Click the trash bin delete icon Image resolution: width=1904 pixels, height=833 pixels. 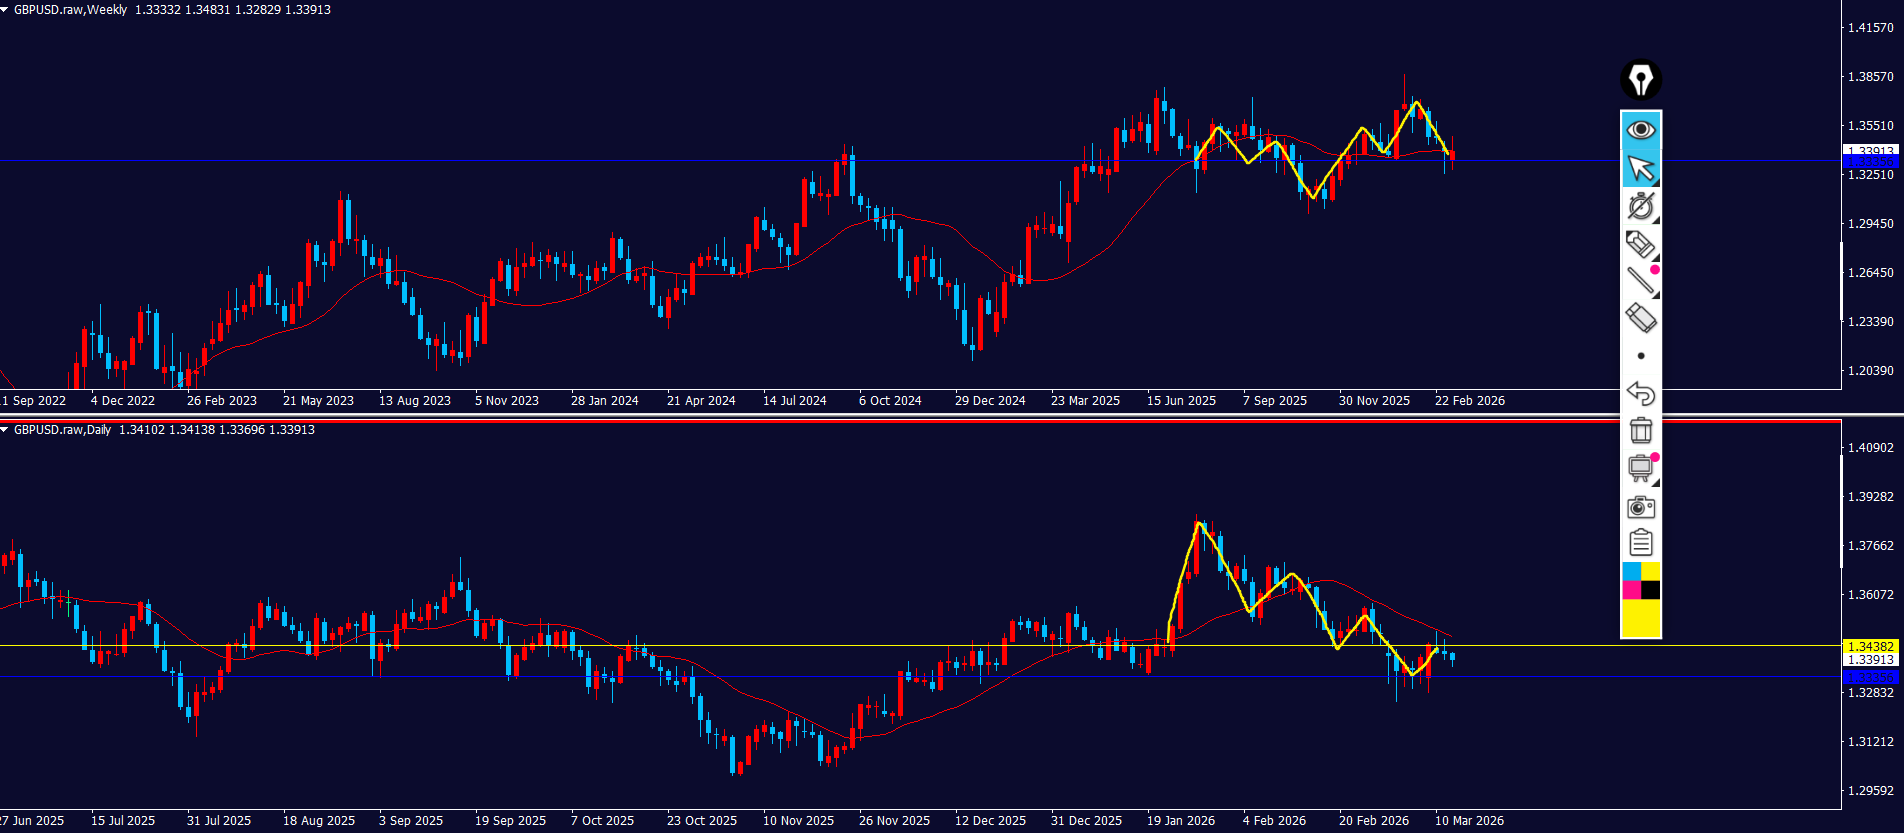(x=1640, y=430)
